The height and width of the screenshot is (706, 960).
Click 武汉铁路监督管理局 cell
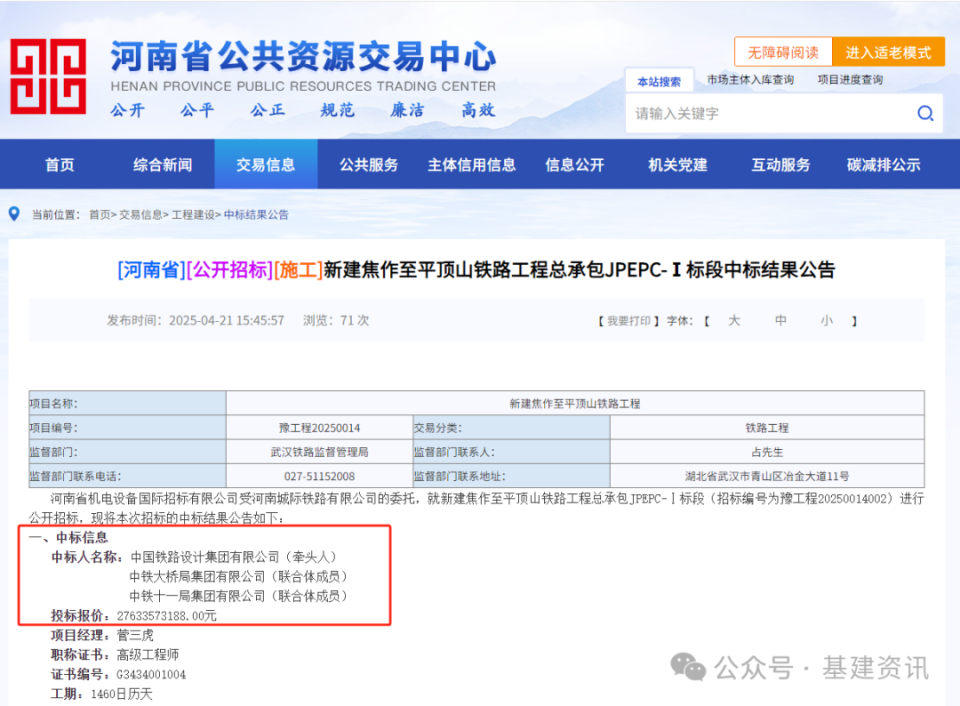[320, 452]
